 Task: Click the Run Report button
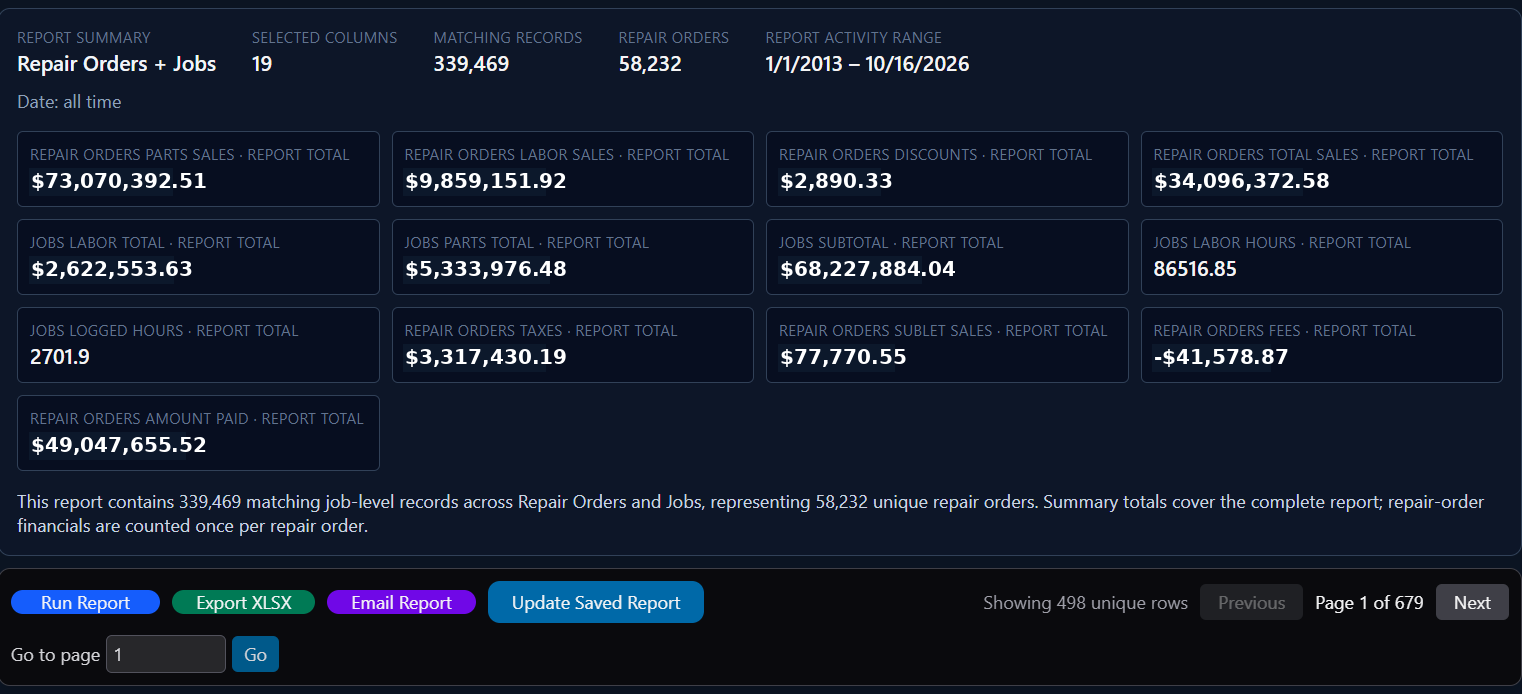pos(85,602)
